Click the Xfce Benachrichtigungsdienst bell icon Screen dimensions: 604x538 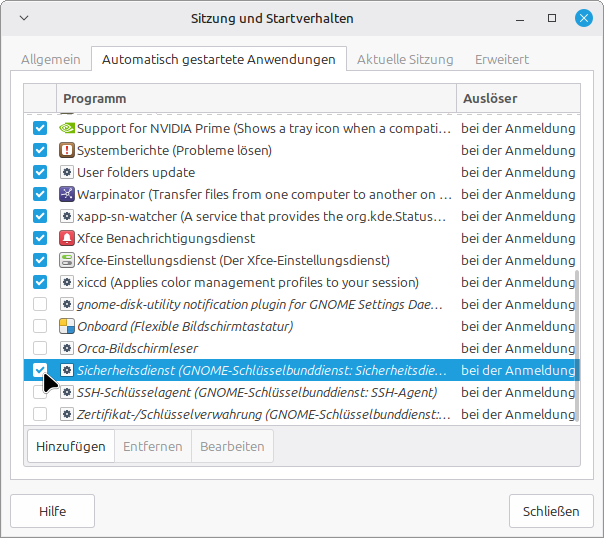click(x=67, y=238)
